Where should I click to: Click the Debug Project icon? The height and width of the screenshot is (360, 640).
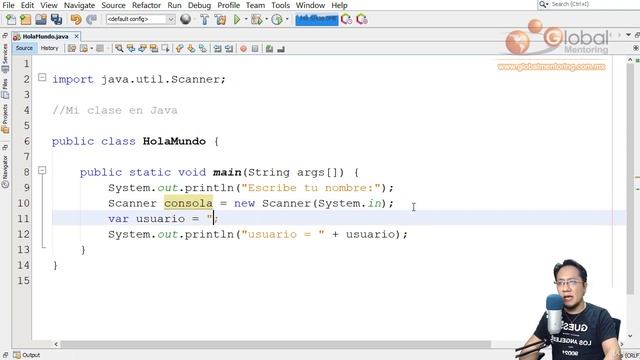point(256,19)
